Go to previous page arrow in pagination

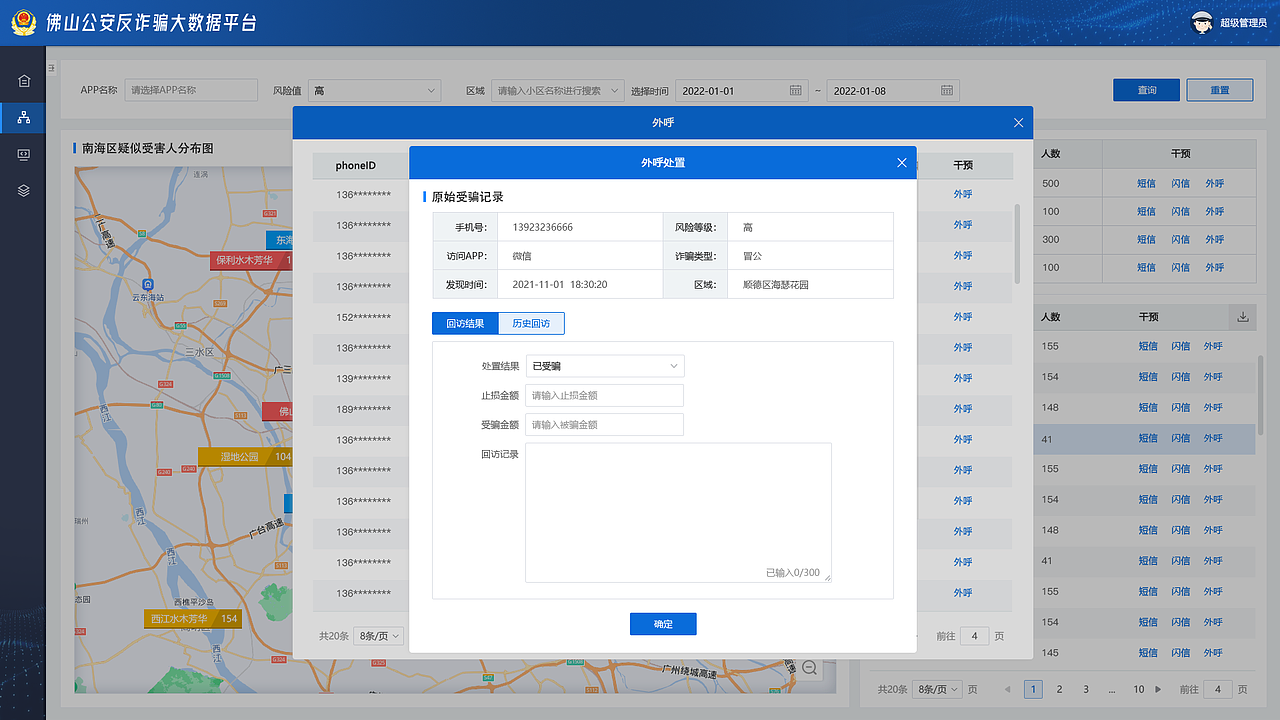pyautogui.click(x=1007, y=689)
